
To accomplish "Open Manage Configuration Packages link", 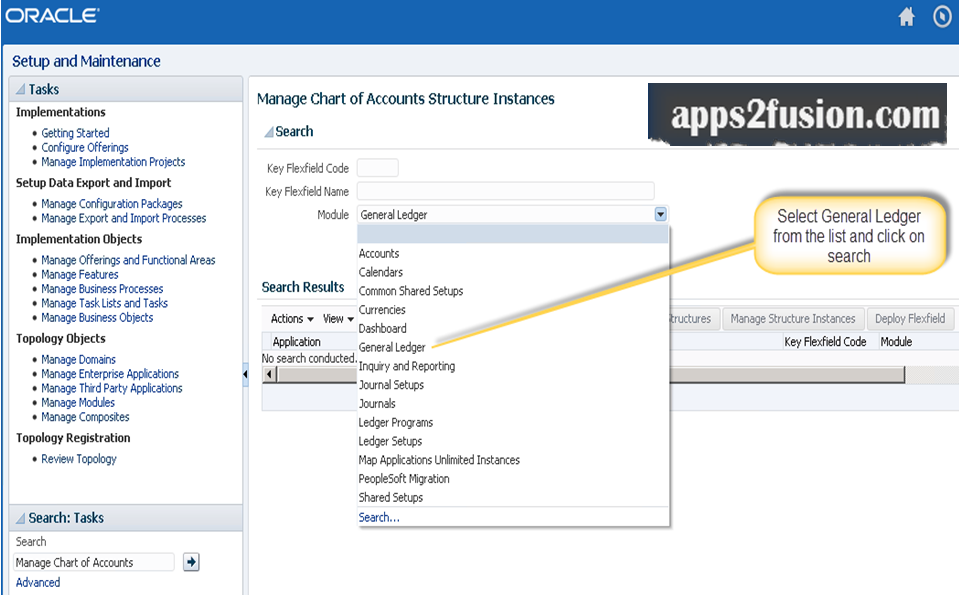I will (x=112, y=204).
